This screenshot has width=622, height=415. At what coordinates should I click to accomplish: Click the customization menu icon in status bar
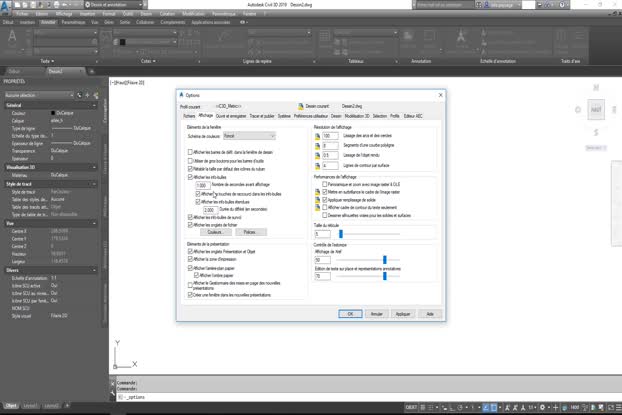pyautogui.click(x=618, y=407)
